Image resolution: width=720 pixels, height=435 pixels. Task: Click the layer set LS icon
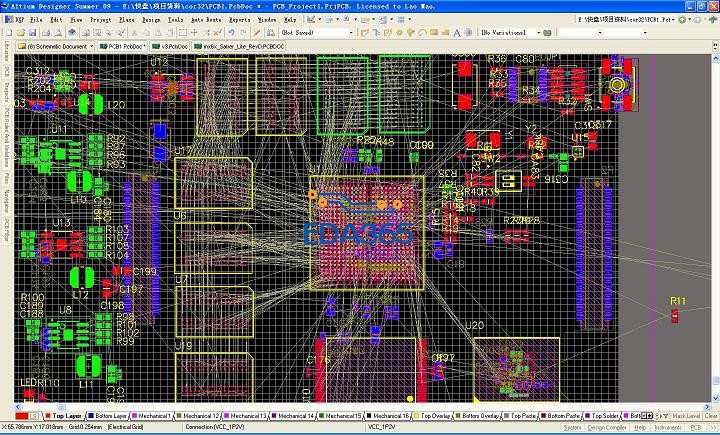tap(33, 415)
